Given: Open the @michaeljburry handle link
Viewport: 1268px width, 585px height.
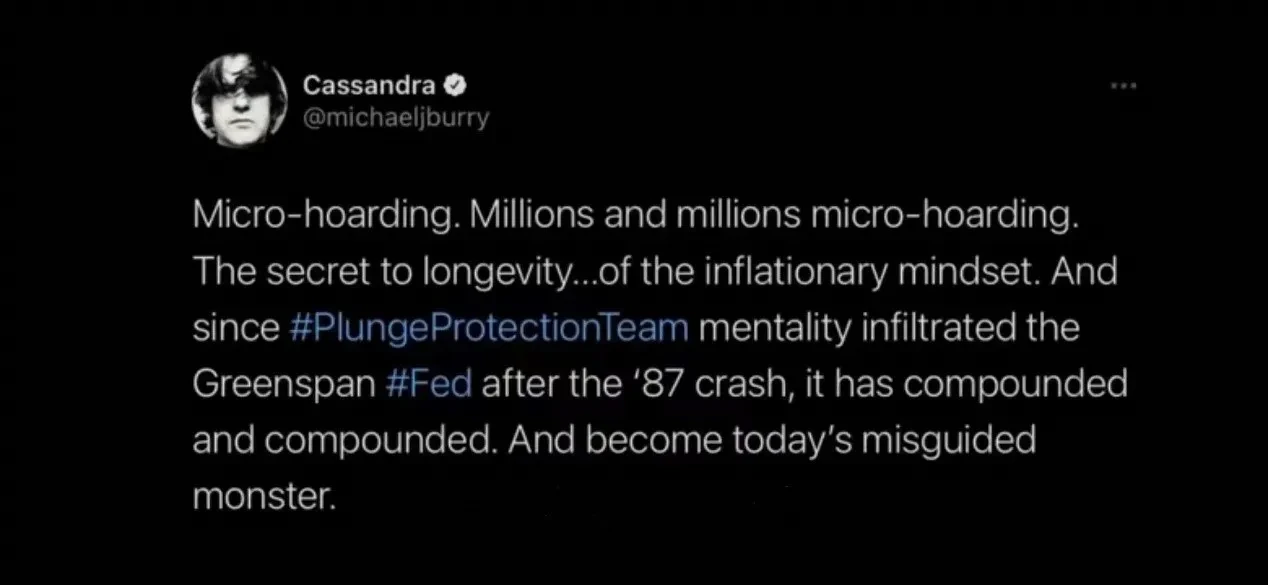Looking at the screenshot, I should pyautogui.click(x=396, y=118).
